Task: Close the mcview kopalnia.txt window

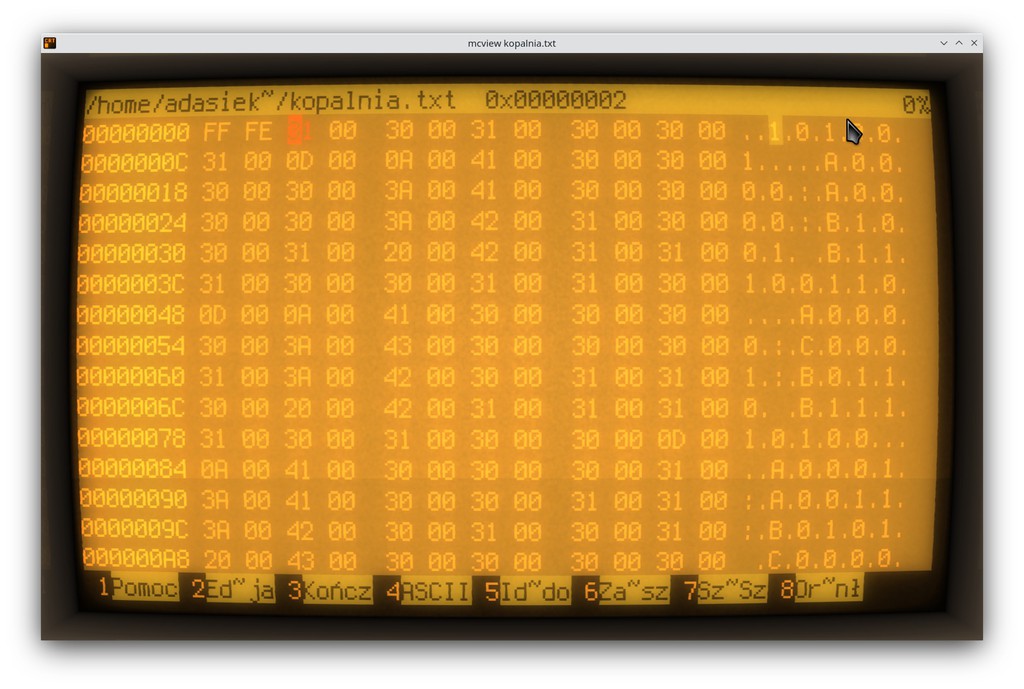Action: click(974, 43)
